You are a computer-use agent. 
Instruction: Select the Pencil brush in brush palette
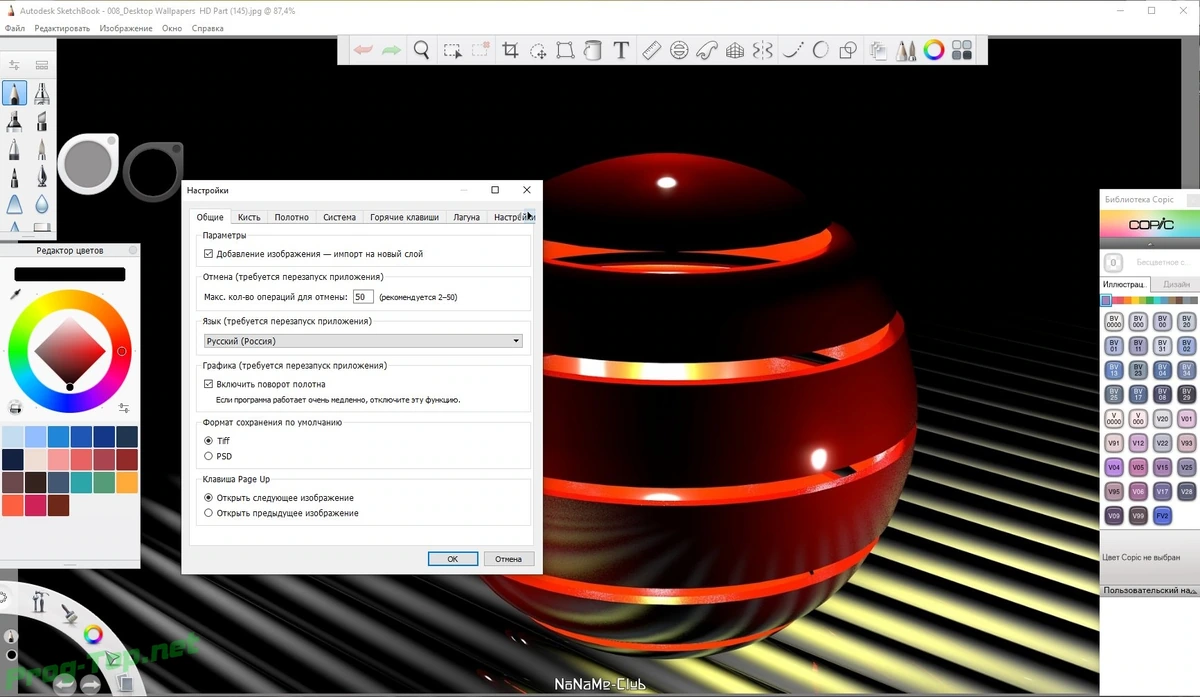[x=14, y=94]
